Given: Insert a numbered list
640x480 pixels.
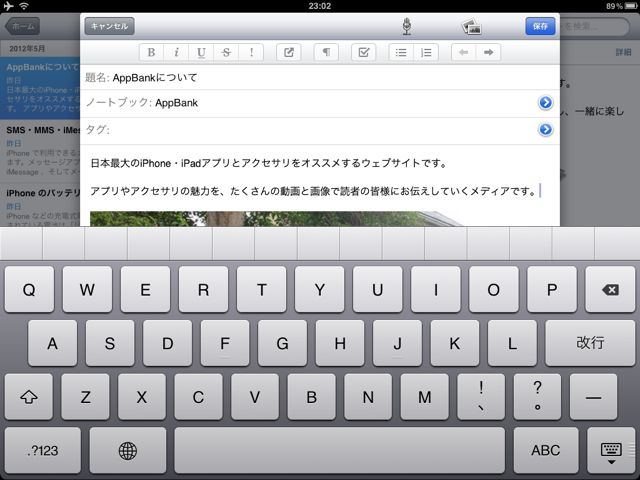Looking at the screenshot, I should click(426, 52).
